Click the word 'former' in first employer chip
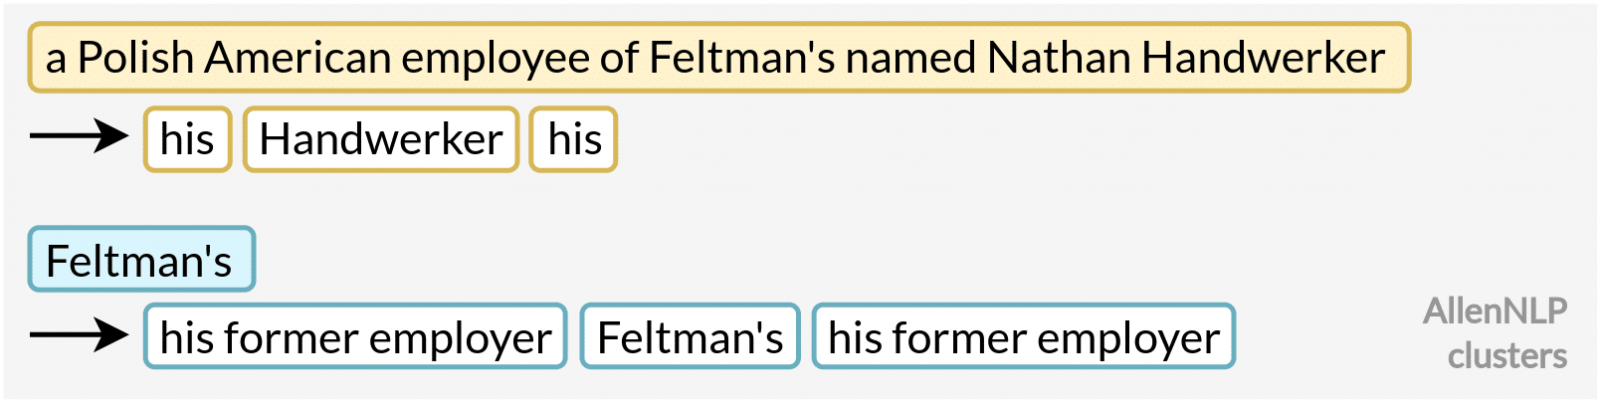 [x=286, y=337]
